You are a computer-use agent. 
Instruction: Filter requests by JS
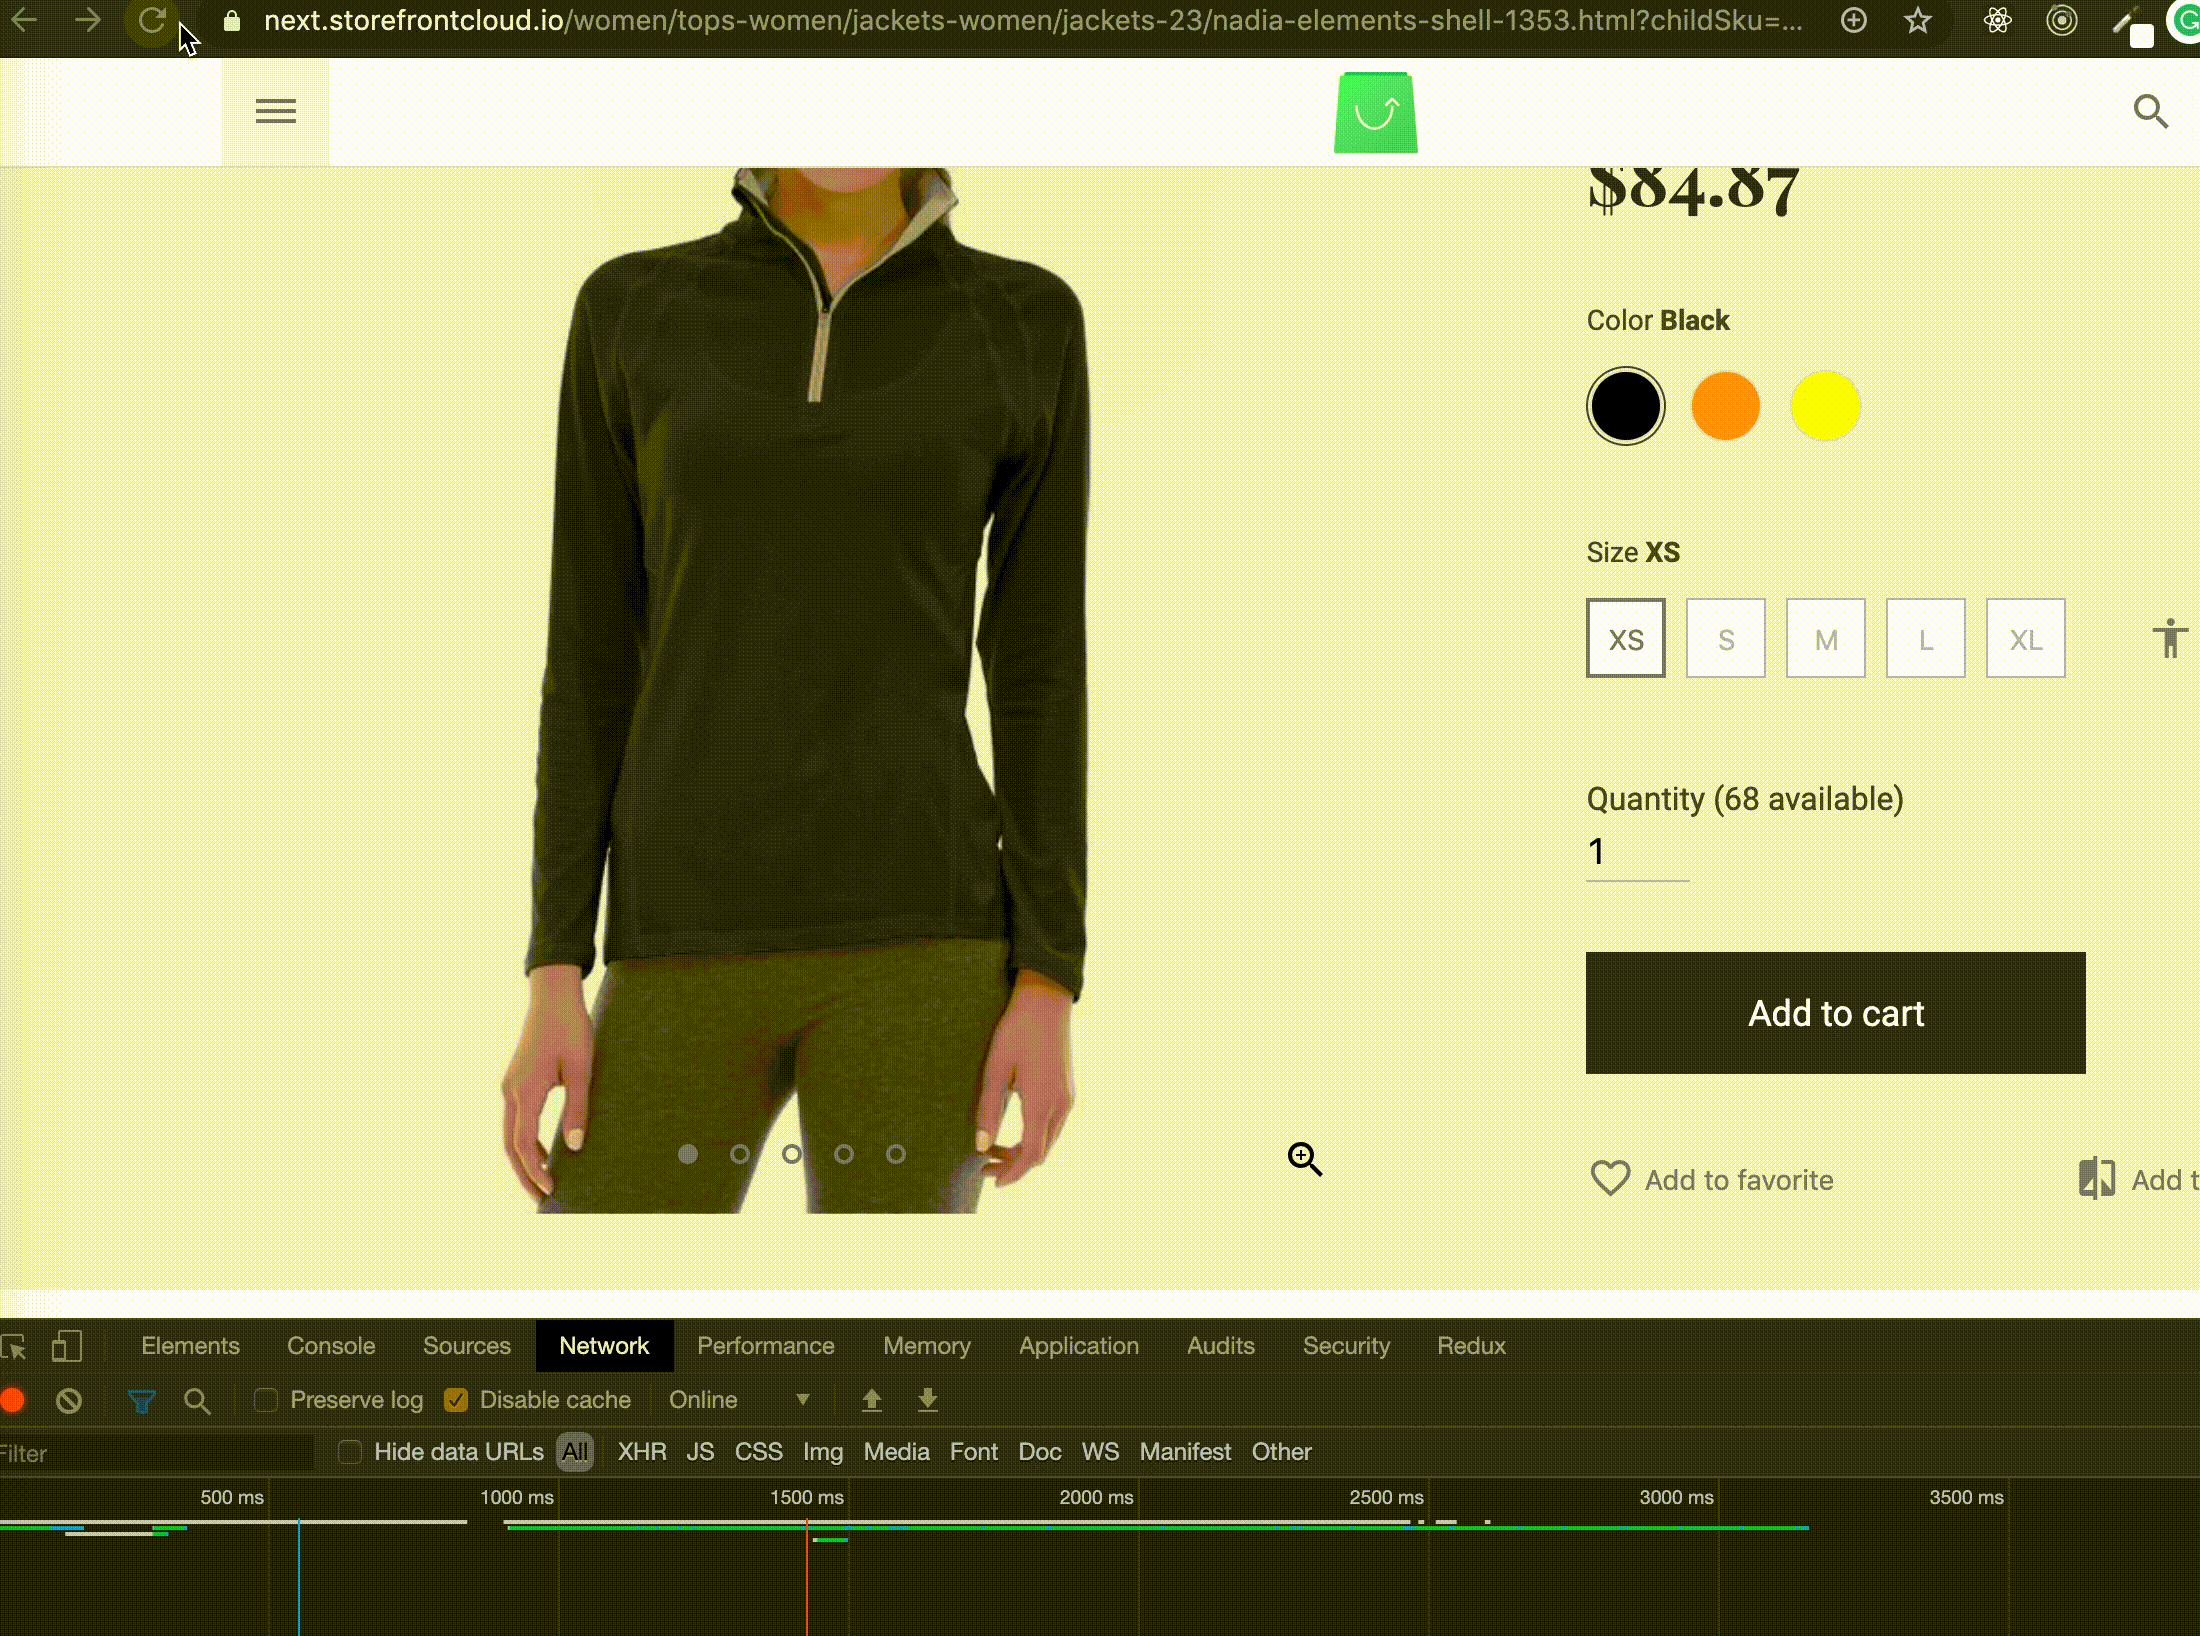700,1452
